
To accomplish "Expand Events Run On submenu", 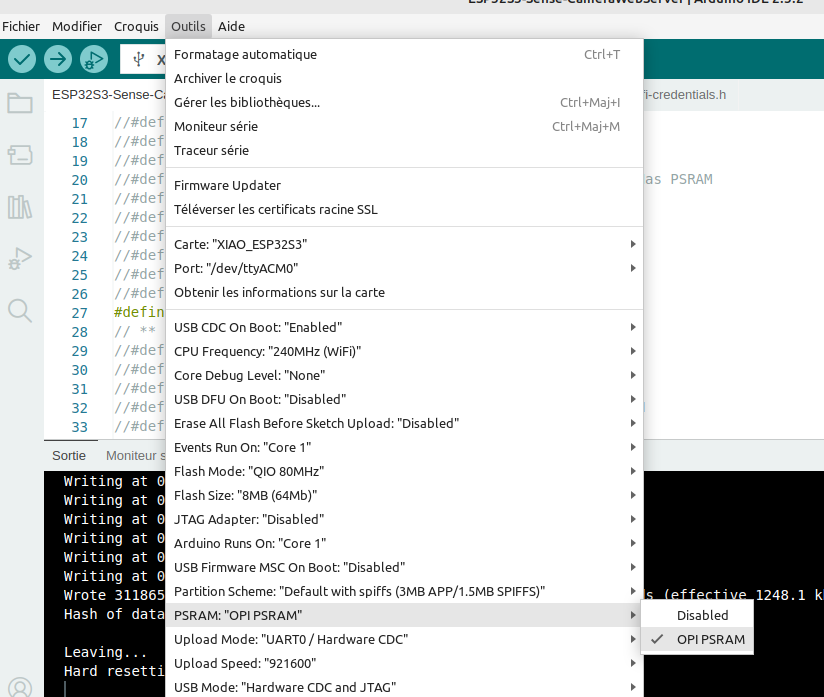I will click(404, 447).
